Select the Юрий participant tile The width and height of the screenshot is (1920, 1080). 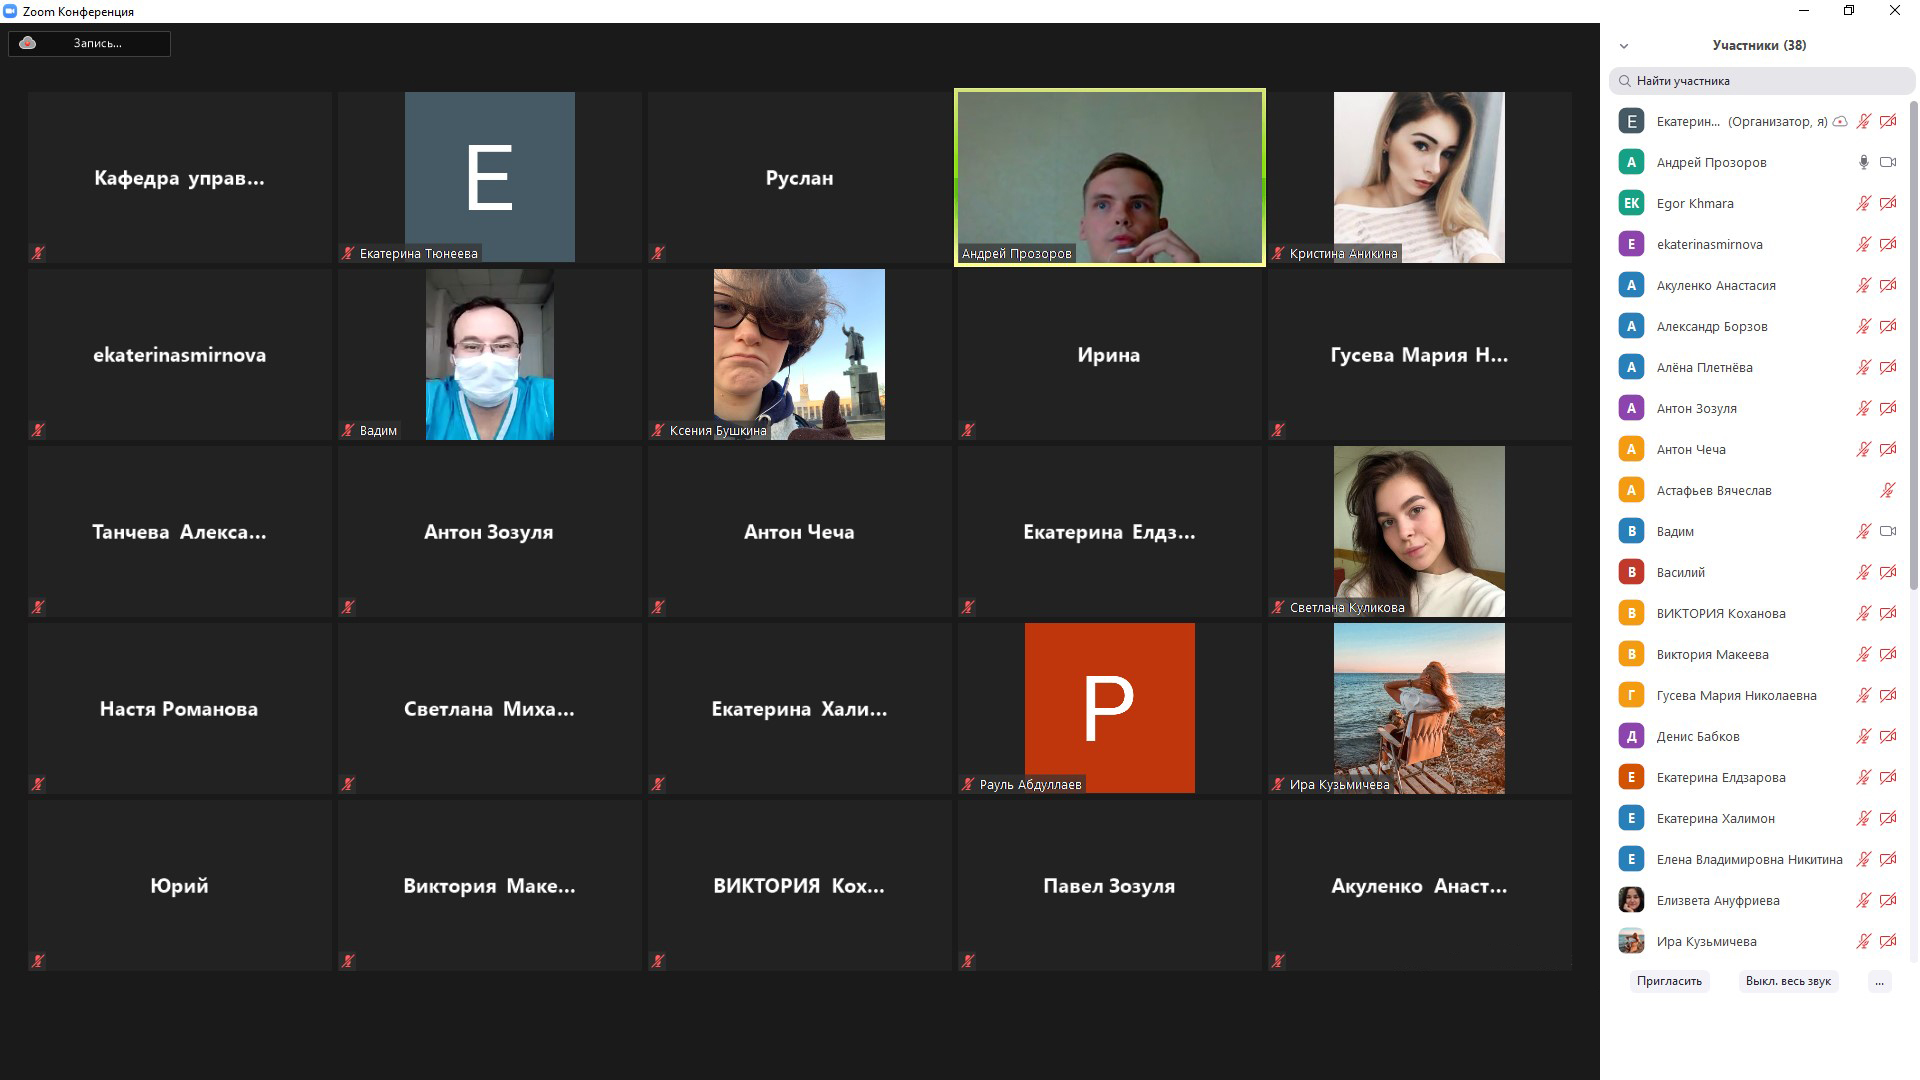coord(179,885)
